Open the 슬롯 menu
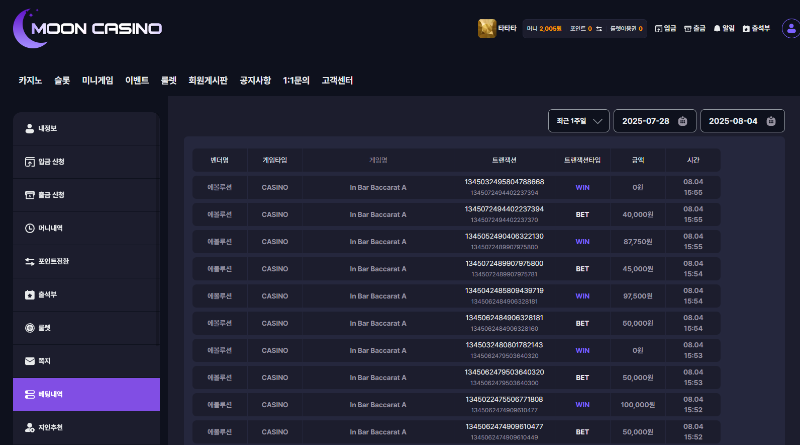Screen dimensions: 800x445 click(62, 81)
